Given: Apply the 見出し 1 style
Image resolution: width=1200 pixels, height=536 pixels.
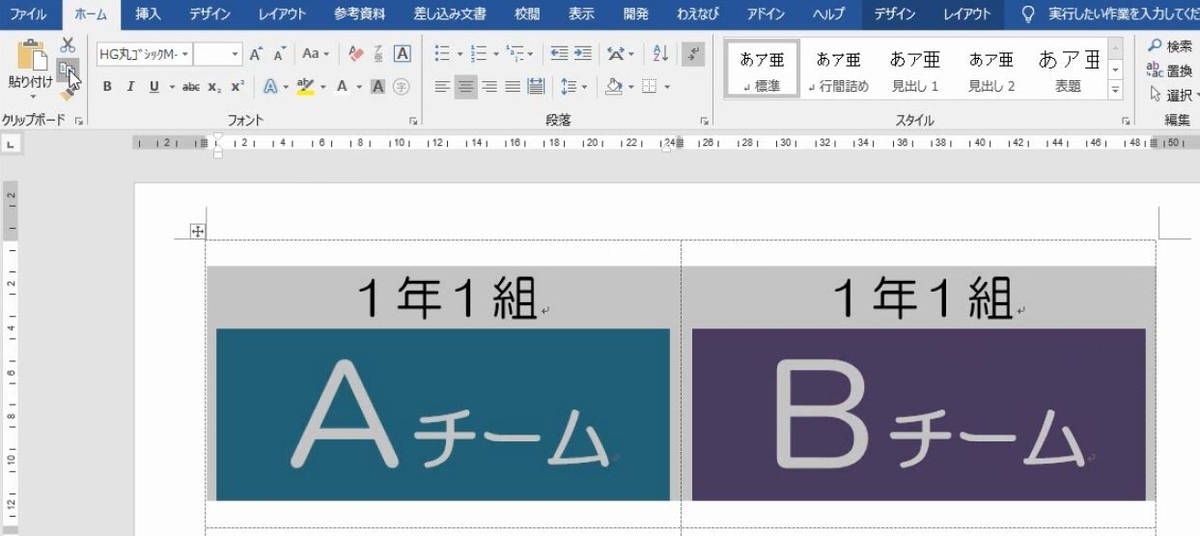Looking at the screenshot, I should [915, 69].
